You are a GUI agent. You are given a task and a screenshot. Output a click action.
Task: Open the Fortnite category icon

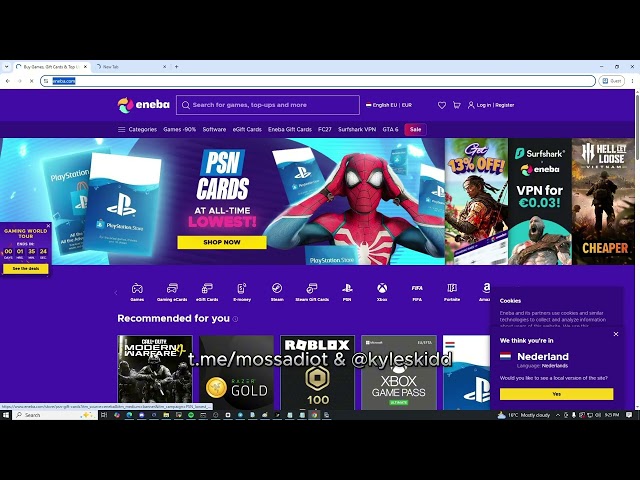452,292
